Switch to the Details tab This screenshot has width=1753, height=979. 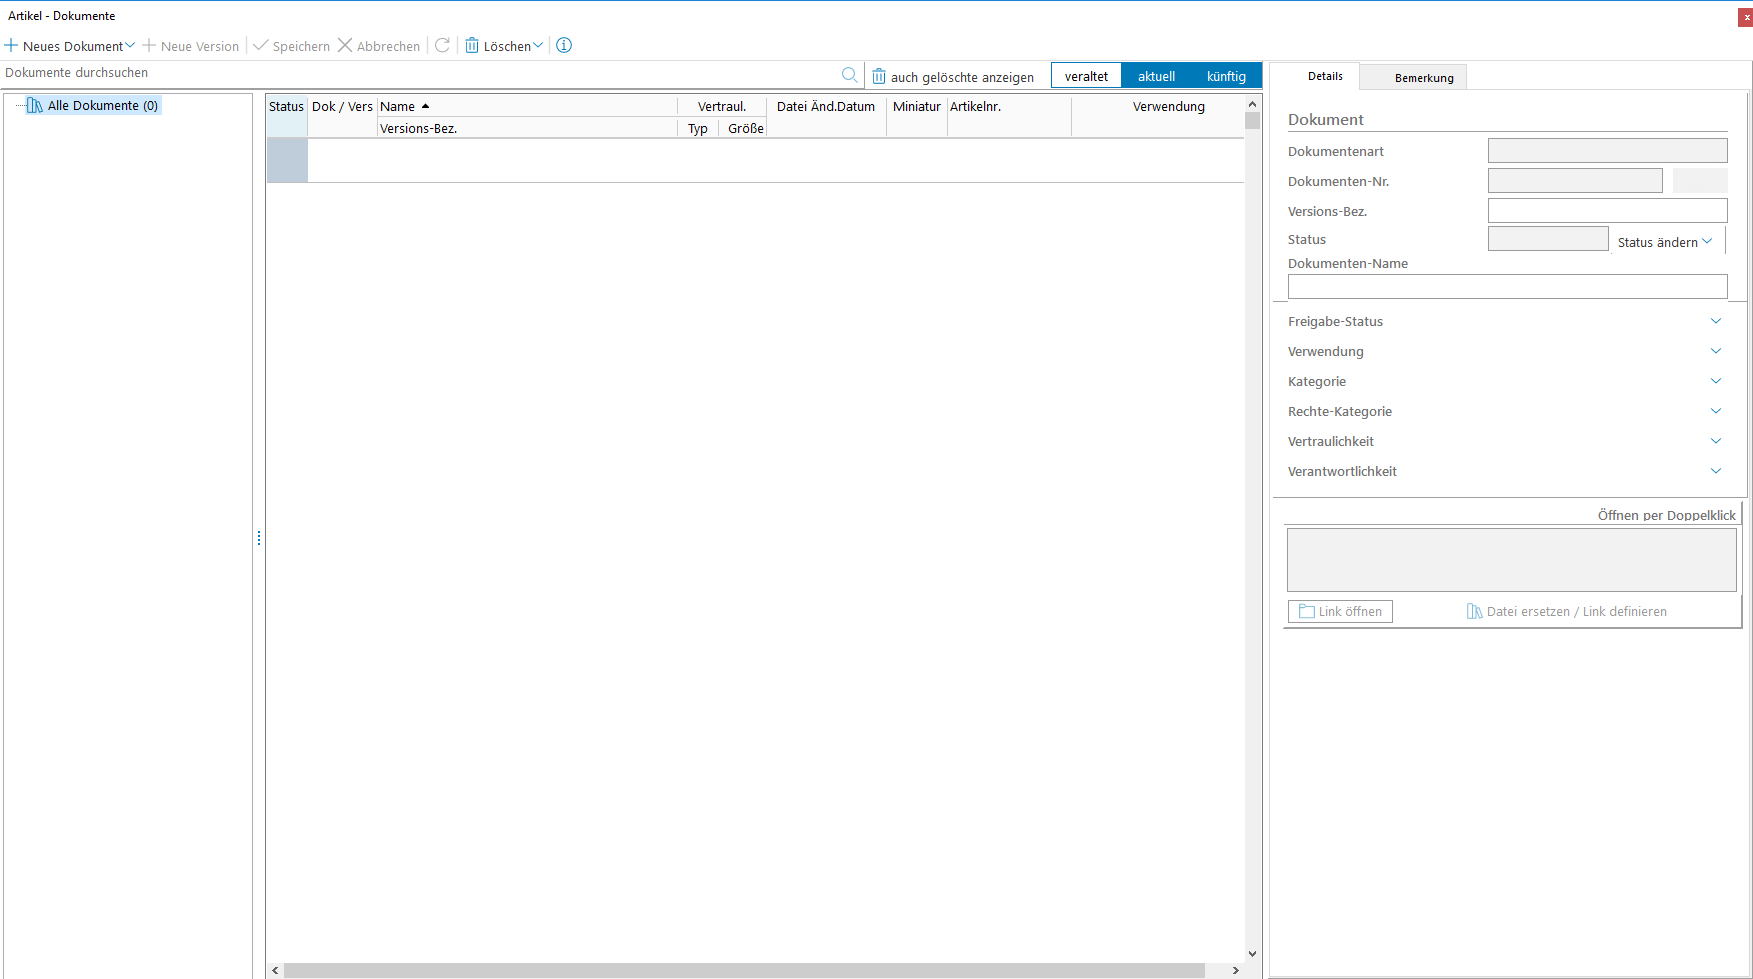(1325, 77)
